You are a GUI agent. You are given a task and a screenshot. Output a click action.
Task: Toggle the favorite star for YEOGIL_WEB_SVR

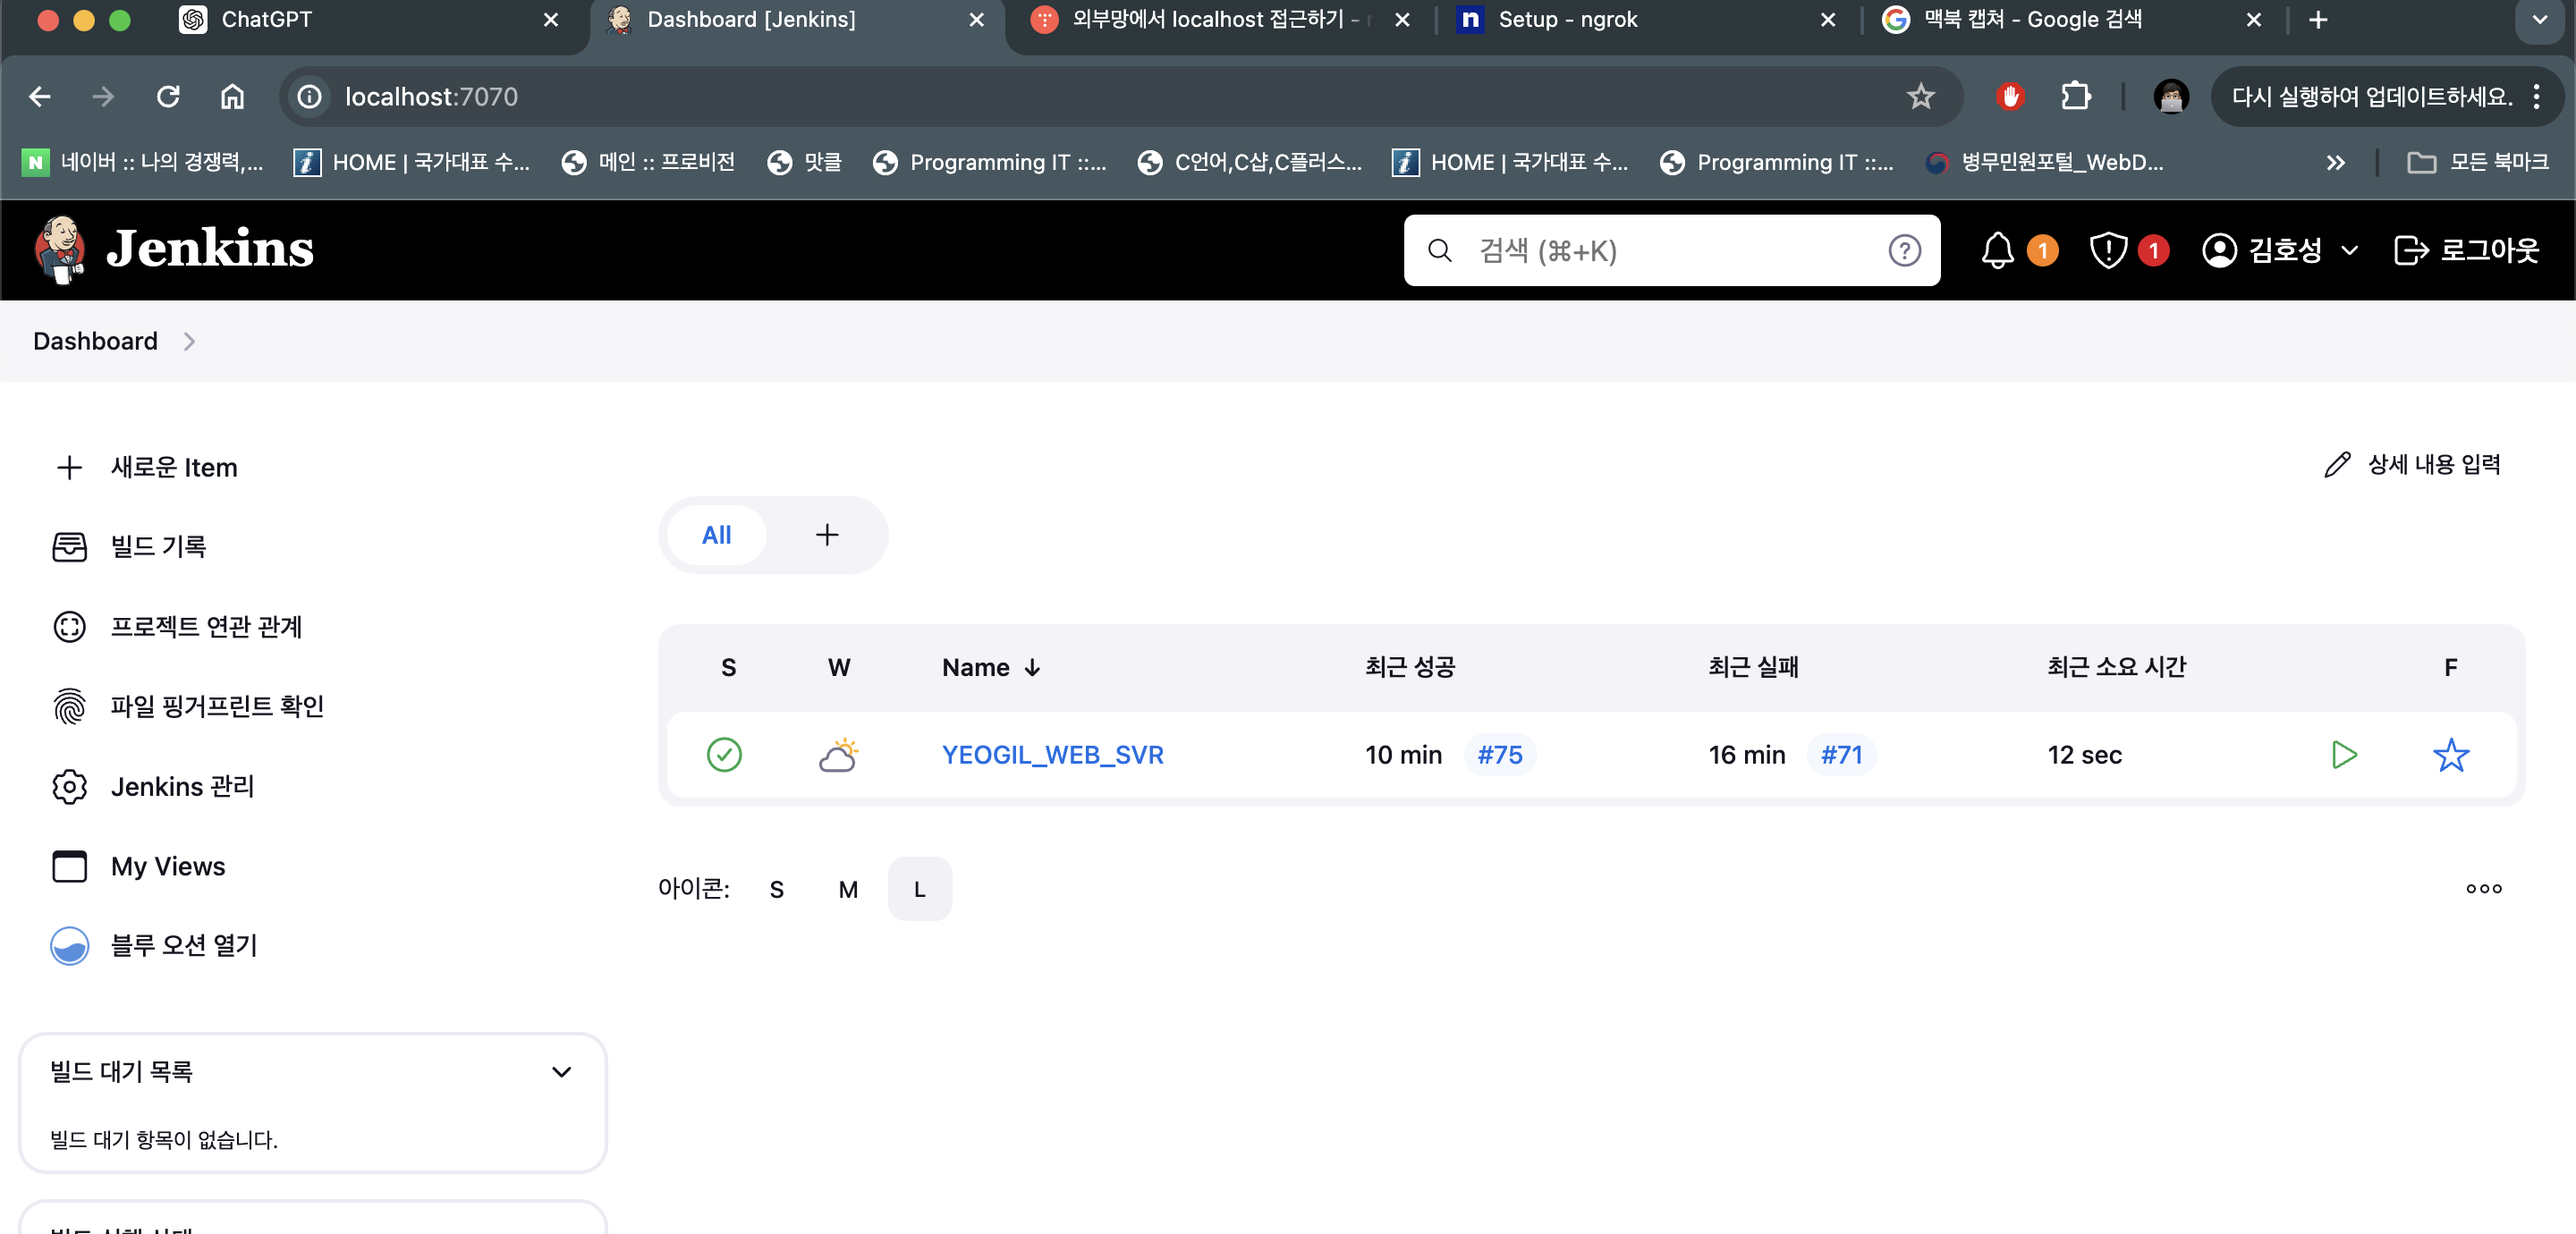point(2450,754)
